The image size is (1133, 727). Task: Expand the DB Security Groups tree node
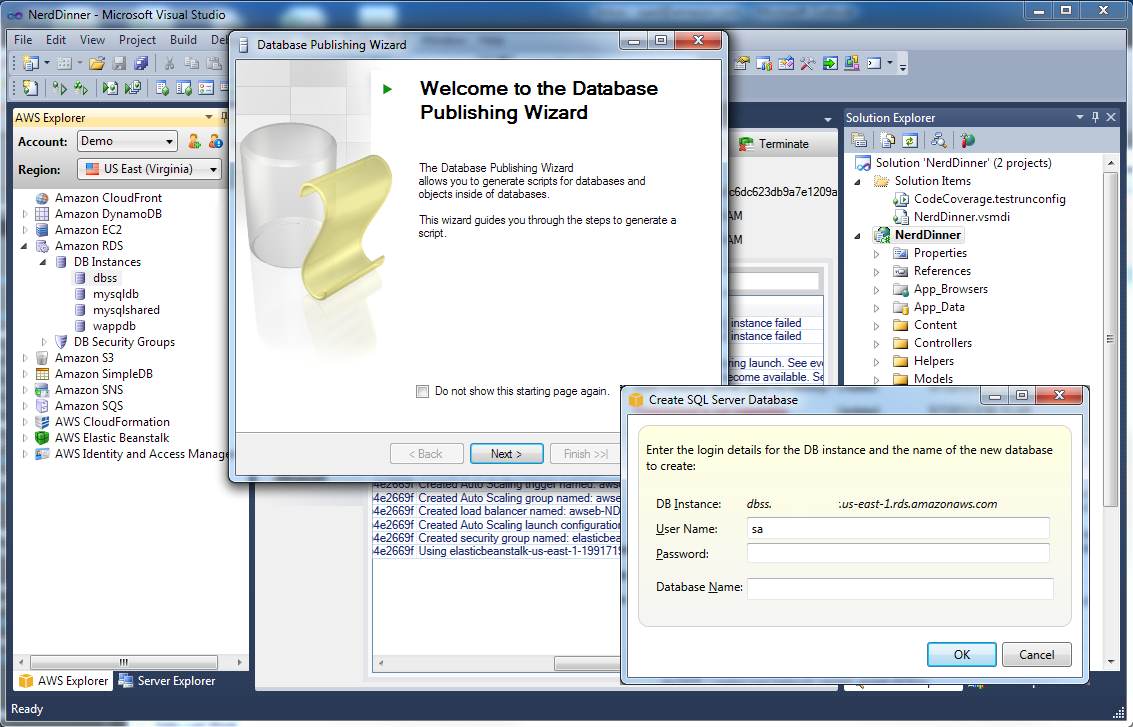click(x=44, y=342)
